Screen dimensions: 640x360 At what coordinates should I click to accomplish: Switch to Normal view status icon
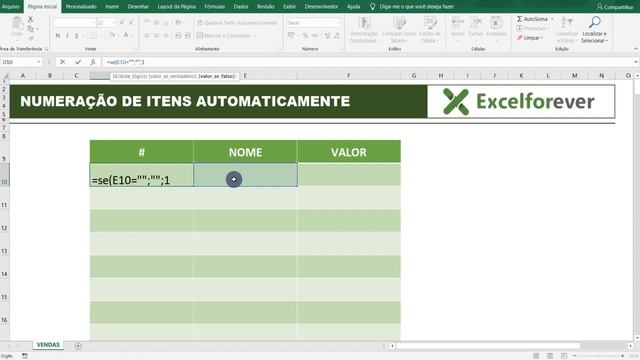[x=536, y=356]
